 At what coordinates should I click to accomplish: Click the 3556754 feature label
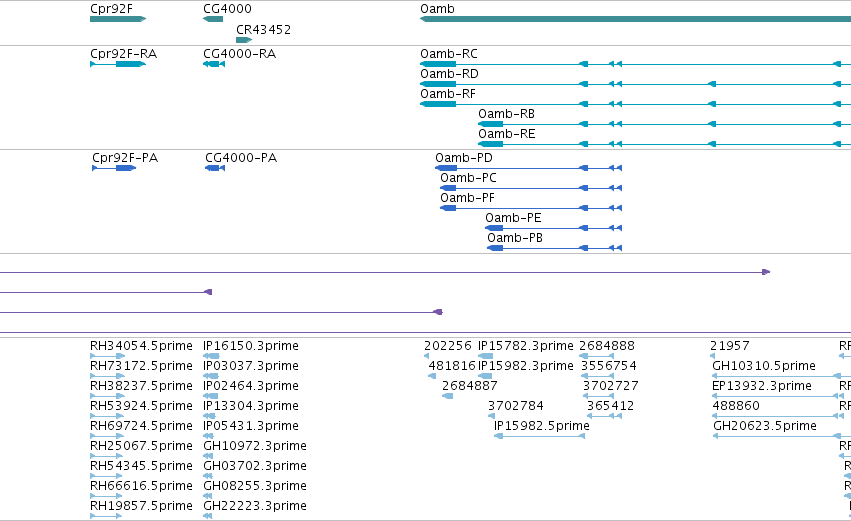tap(609, 366)
